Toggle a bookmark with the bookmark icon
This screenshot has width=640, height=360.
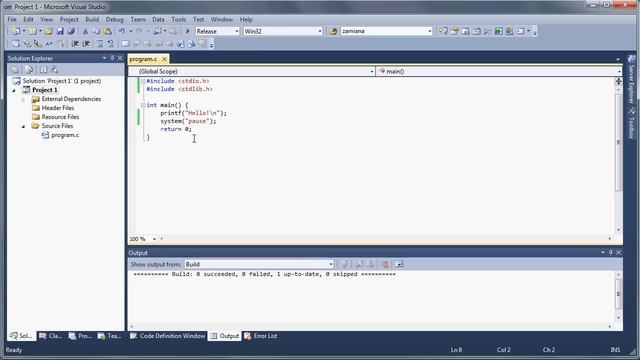(125, 44)
